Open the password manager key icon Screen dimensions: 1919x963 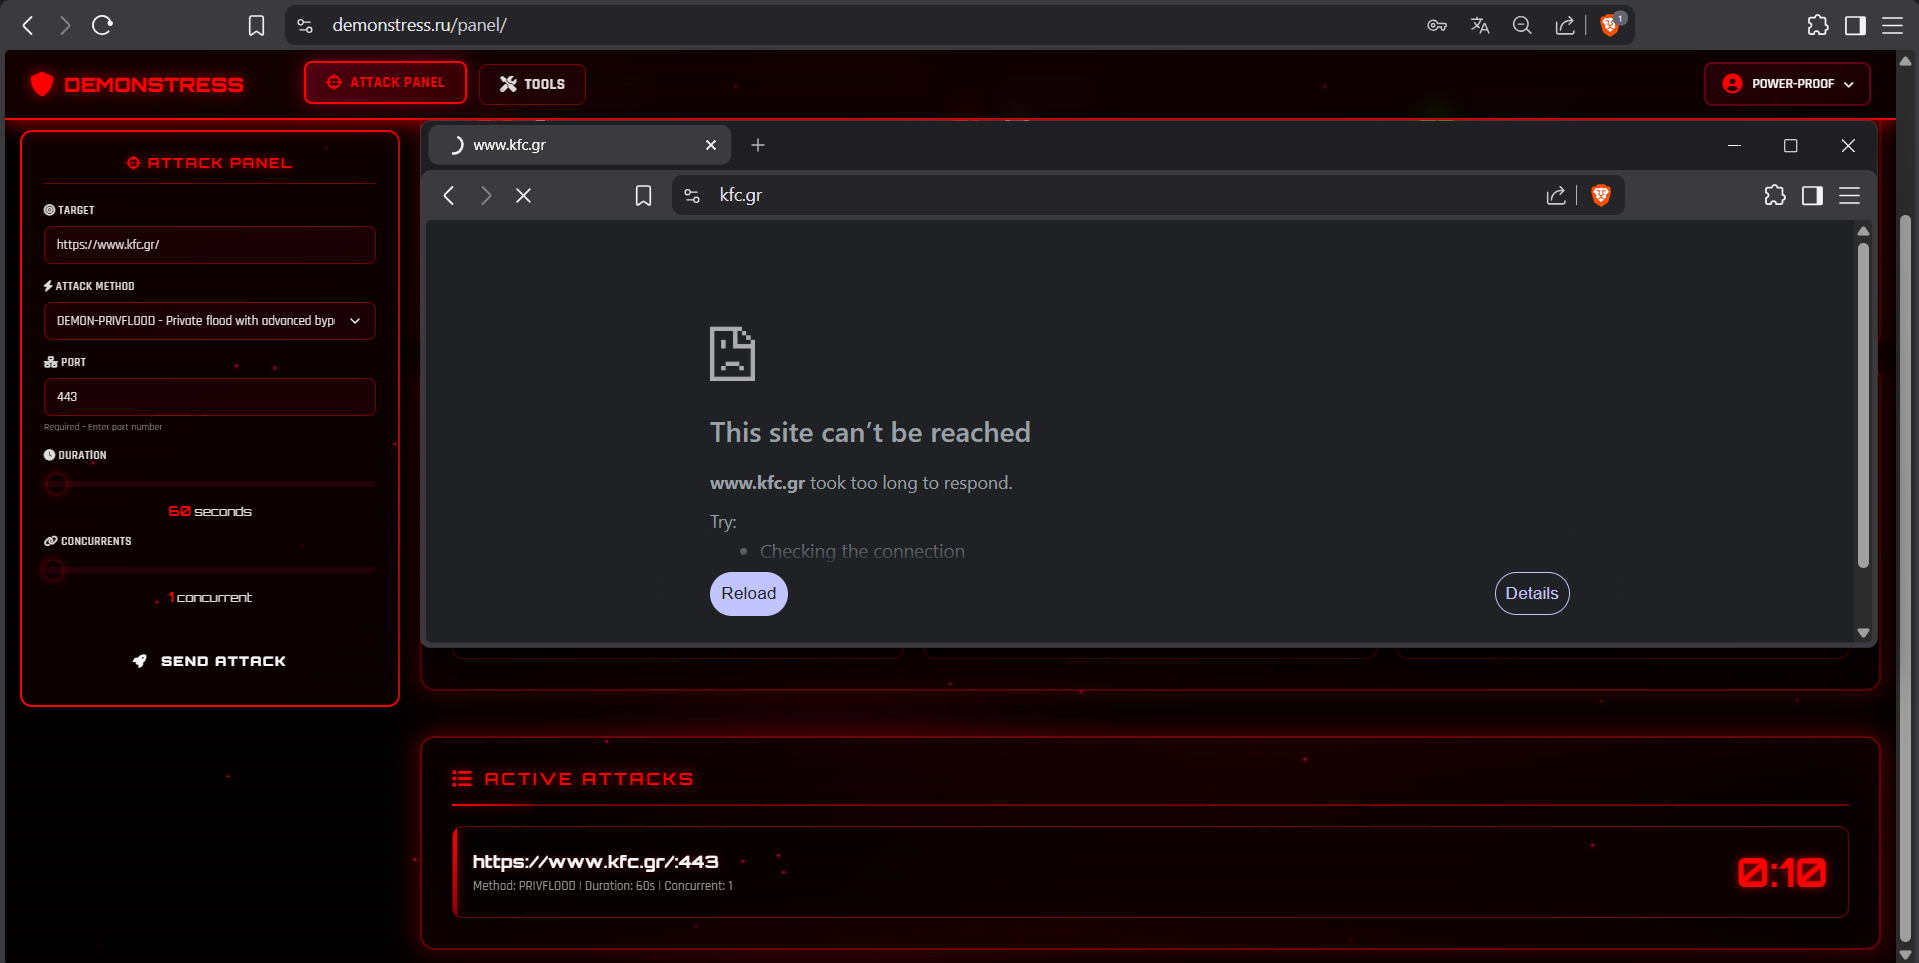point(1437,25)
